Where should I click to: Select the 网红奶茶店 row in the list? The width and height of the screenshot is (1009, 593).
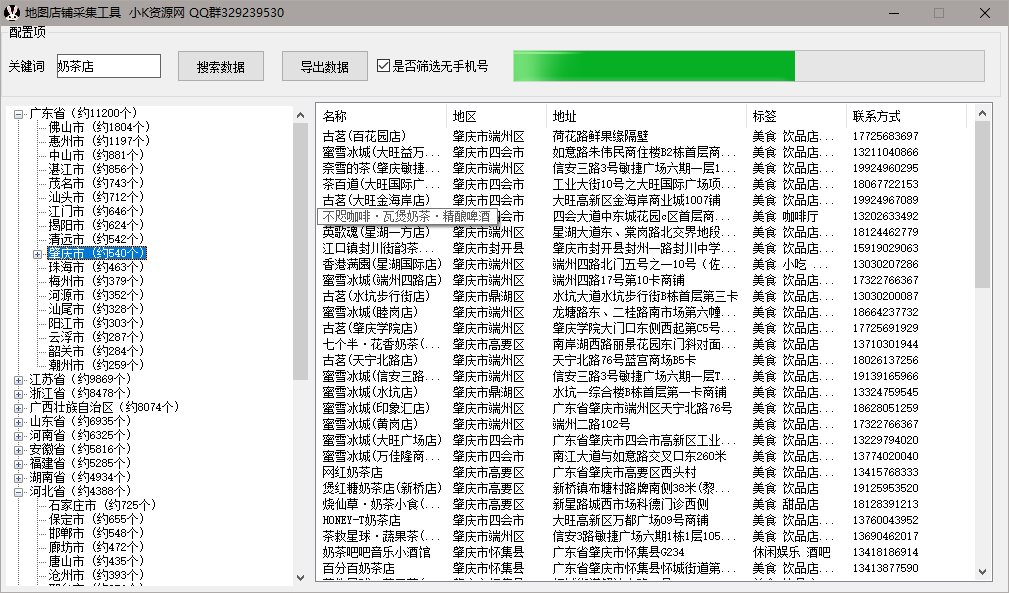[353, 472]
